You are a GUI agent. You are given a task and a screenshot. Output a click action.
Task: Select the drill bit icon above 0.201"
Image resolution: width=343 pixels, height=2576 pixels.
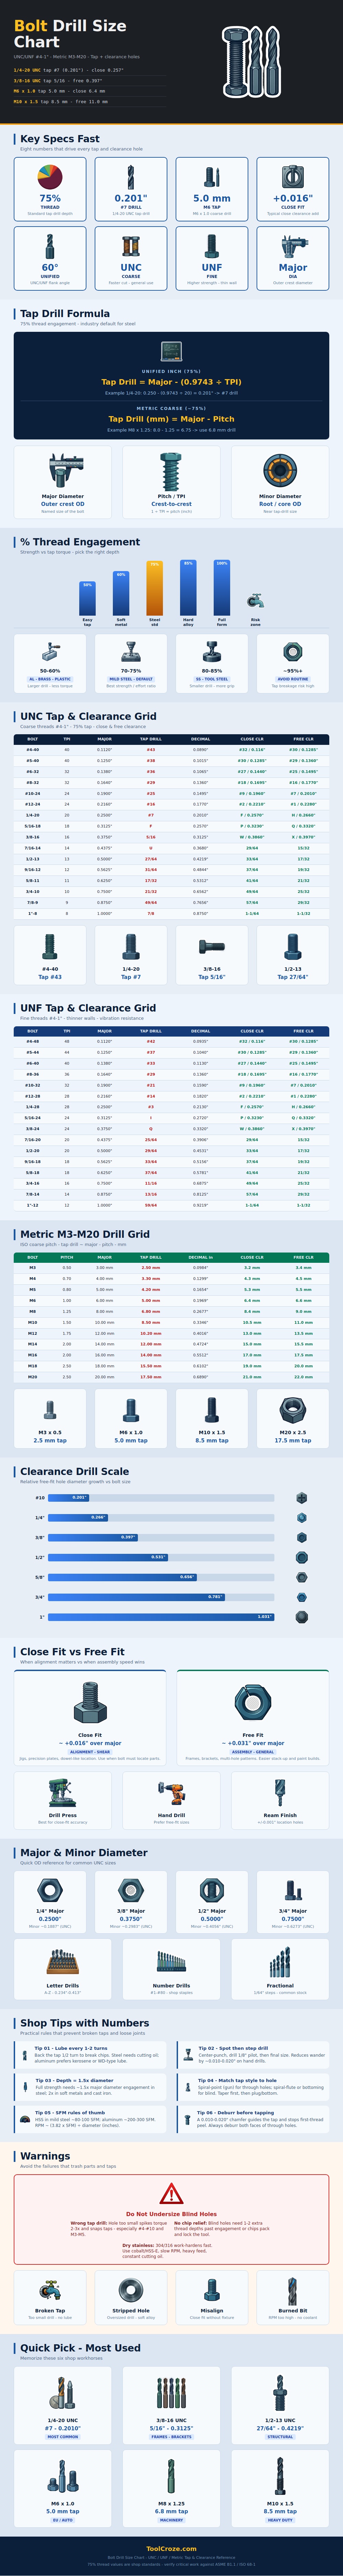pyautogui.click(x=131, y=177)
